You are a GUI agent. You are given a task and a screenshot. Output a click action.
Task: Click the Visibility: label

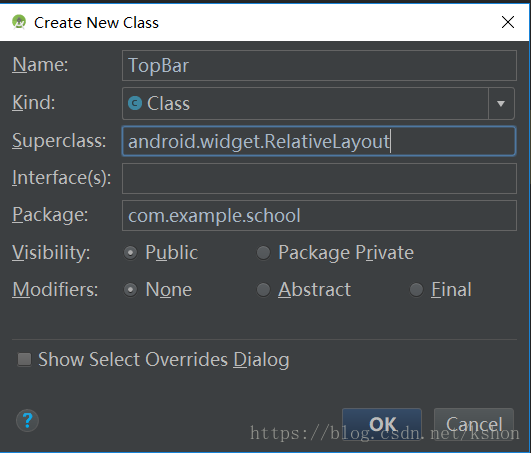tap(51, 253)
